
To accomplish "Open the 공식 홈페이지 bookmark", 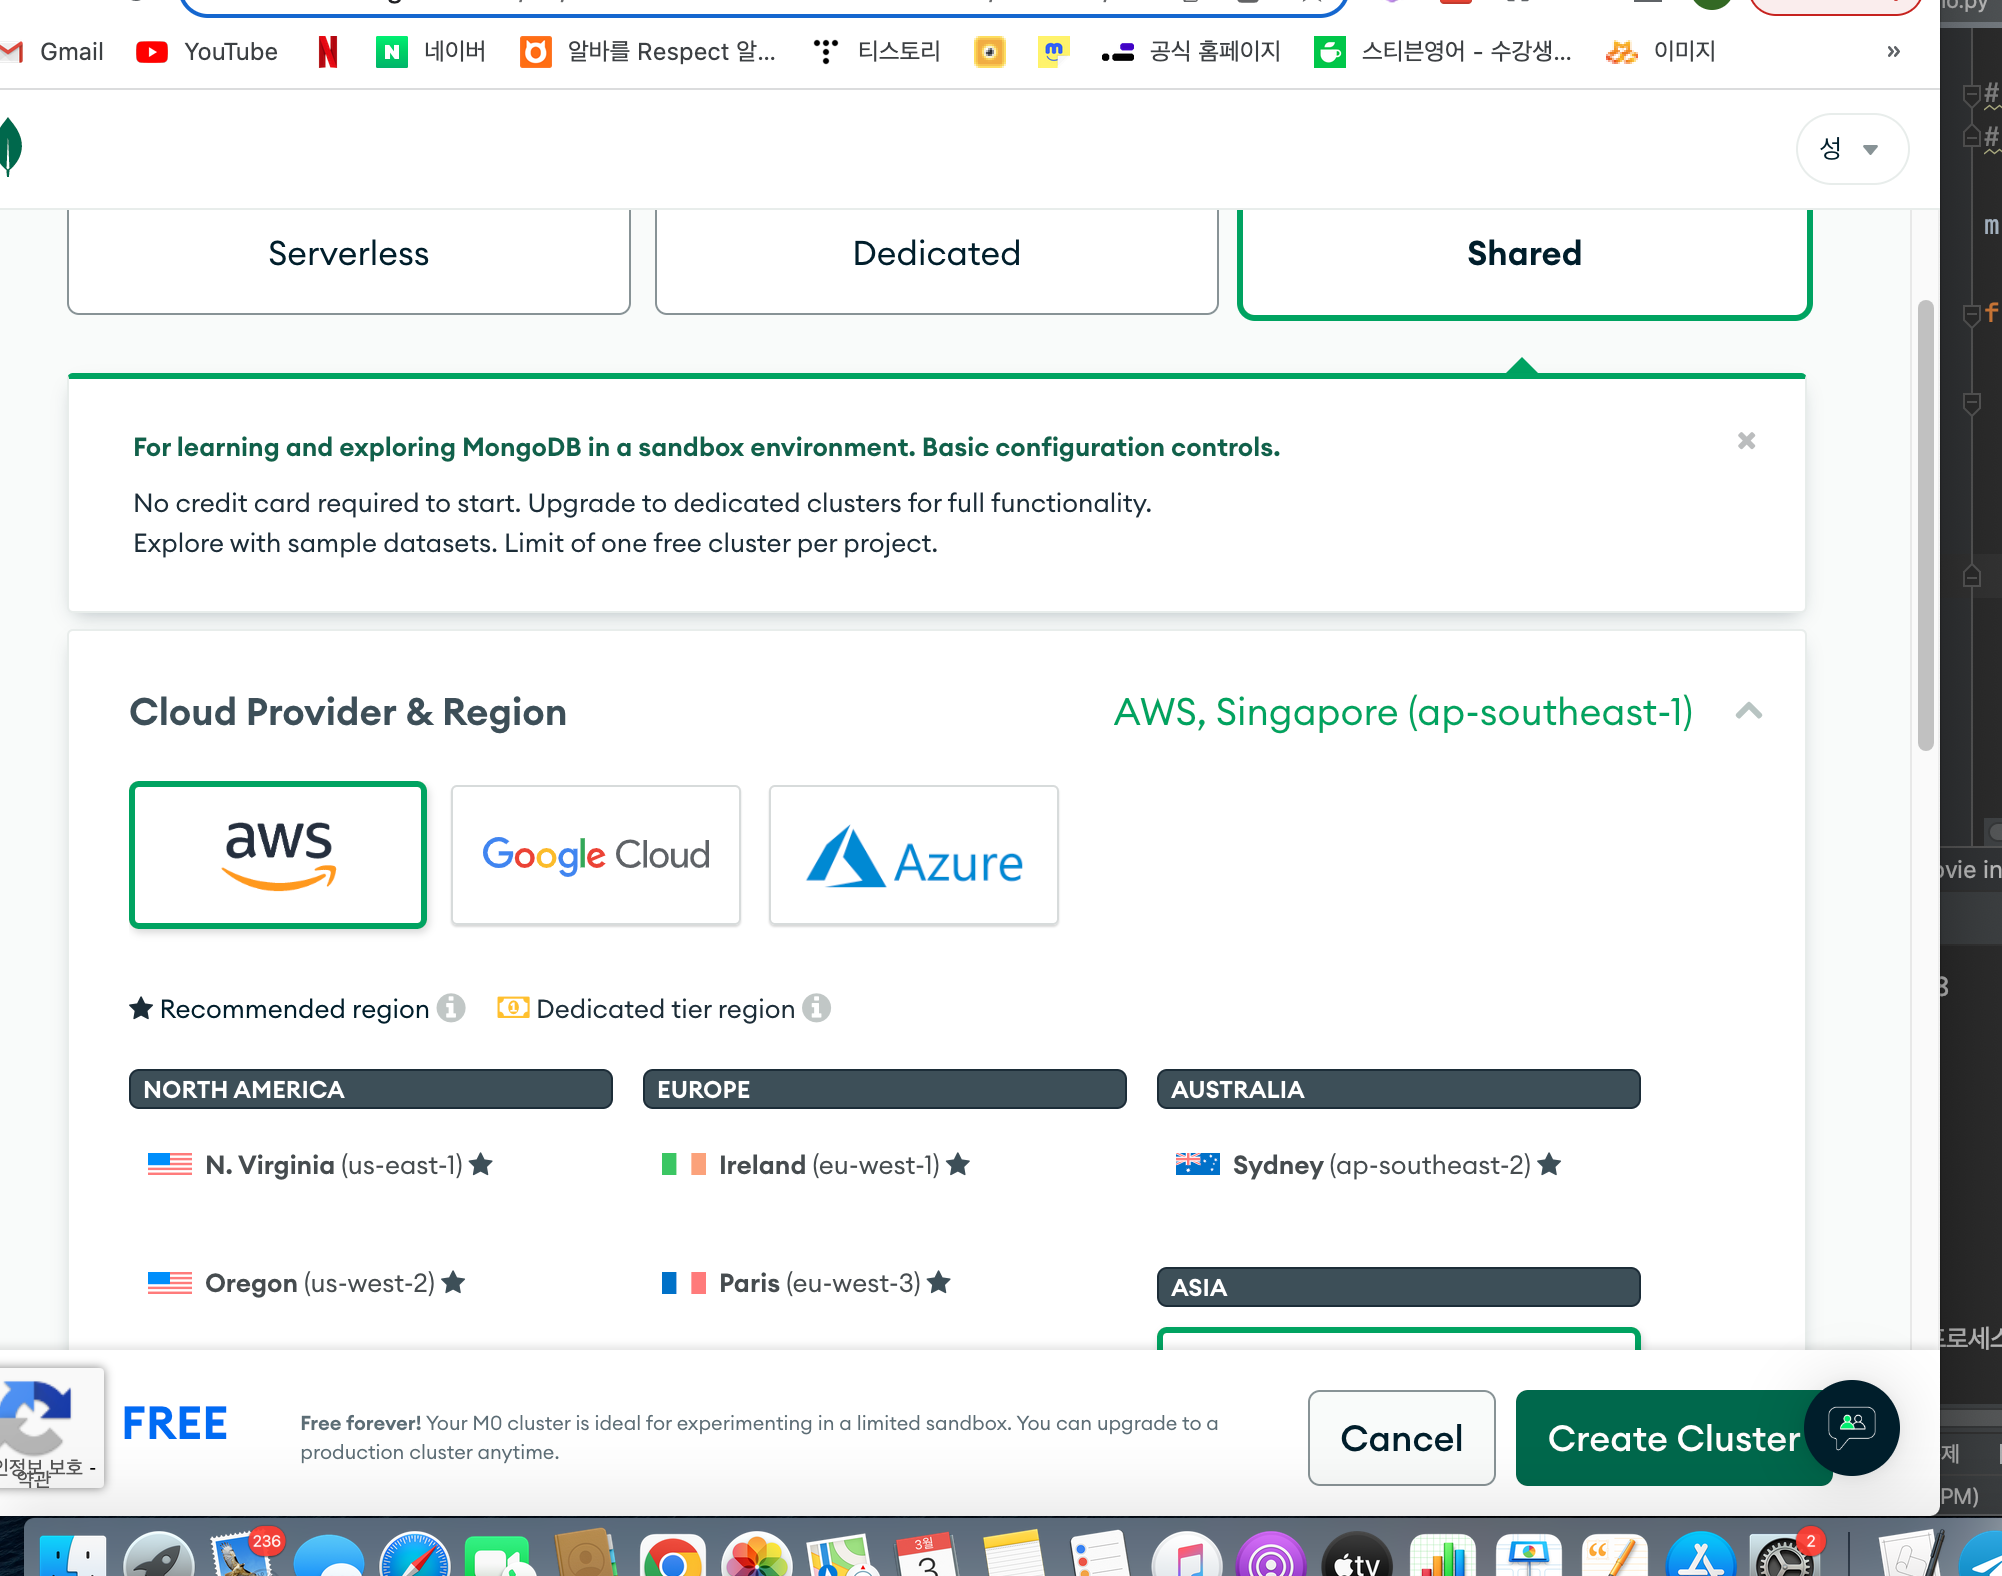I will point(1191,51).
